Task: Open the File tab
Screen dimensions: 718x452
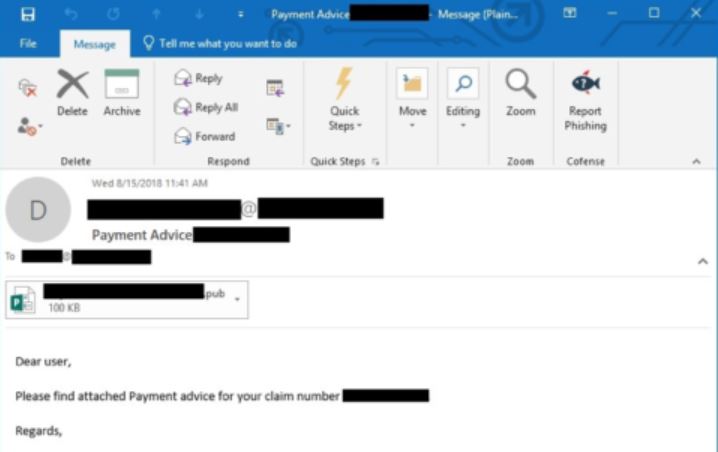Action: pos(28,44)
